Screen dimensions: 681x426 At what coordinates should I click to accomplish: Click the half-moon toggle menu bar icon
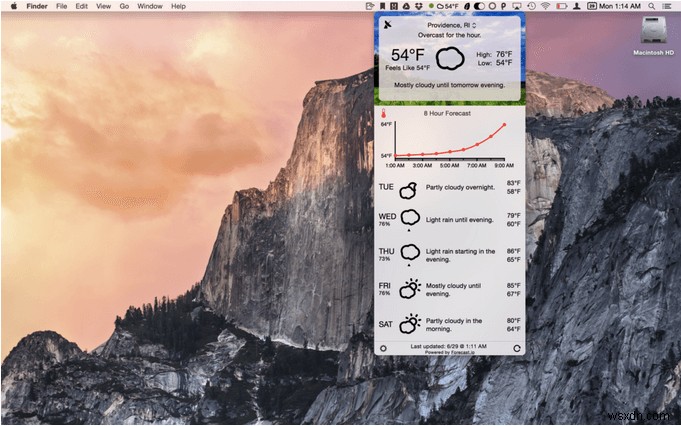click(x=479, y=6)
